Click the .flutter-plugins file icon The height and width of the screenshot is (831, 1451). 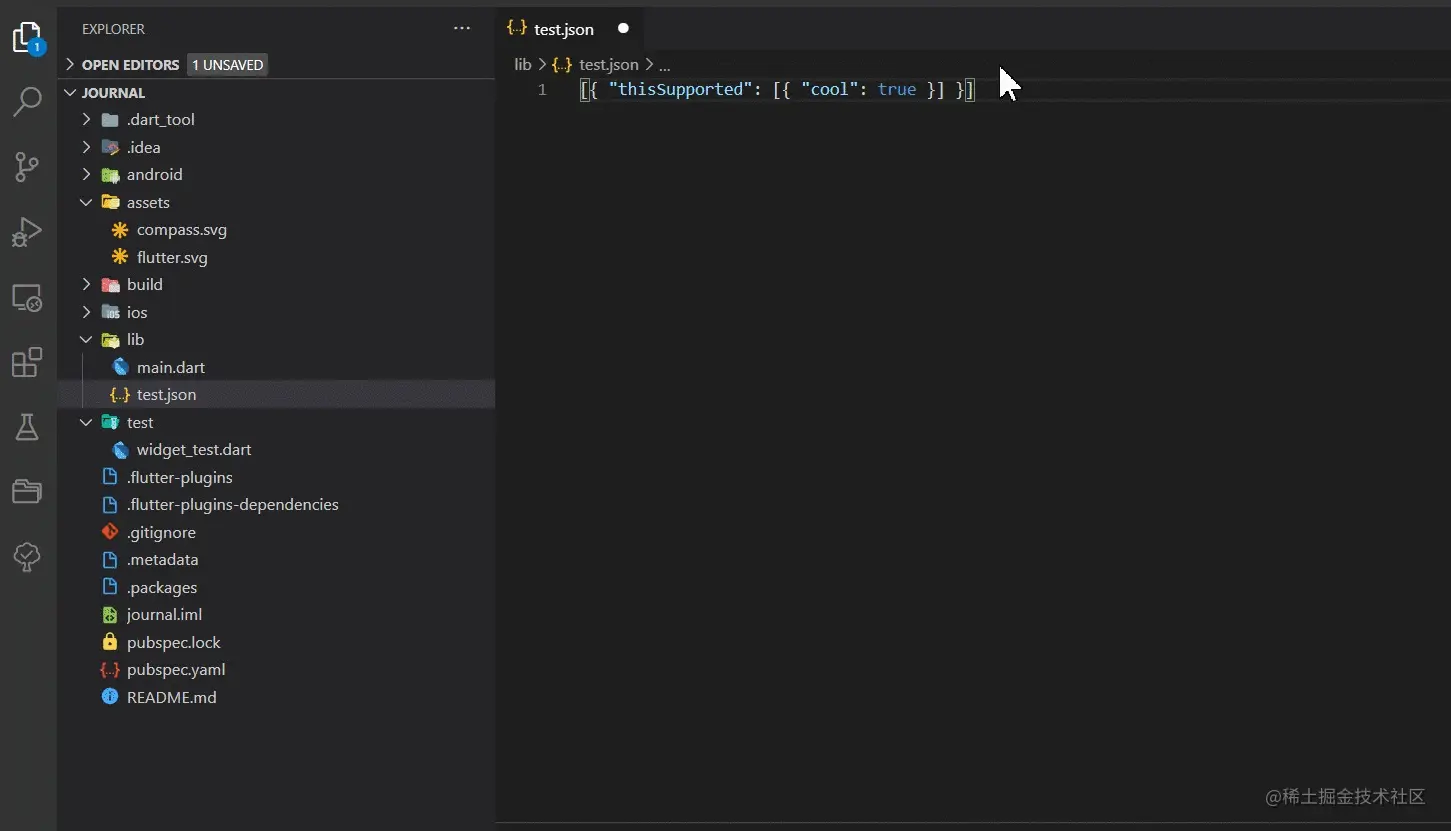pyautogui.click(x=110, y=477)
